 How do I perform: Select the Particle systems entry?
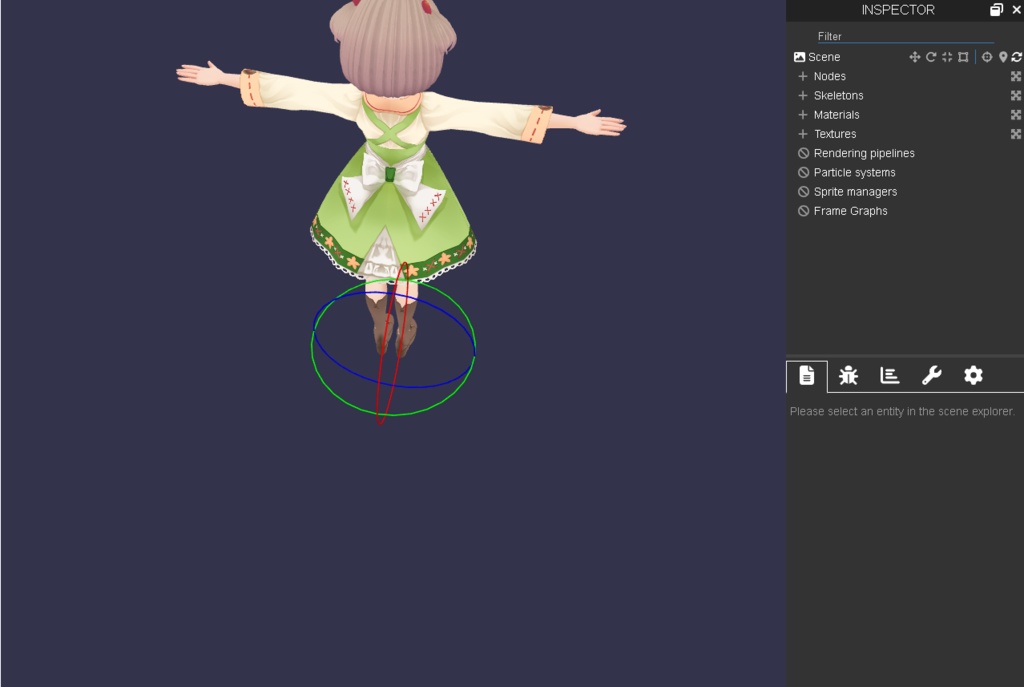[854, 172]
